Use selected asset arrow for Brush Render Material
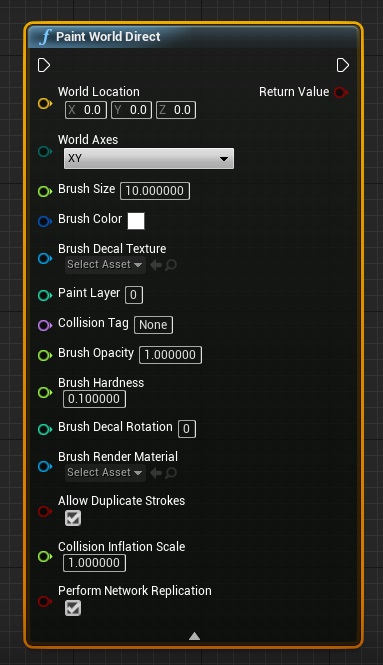The width and height of the screenshot is (383, 665). click(156, 473)
